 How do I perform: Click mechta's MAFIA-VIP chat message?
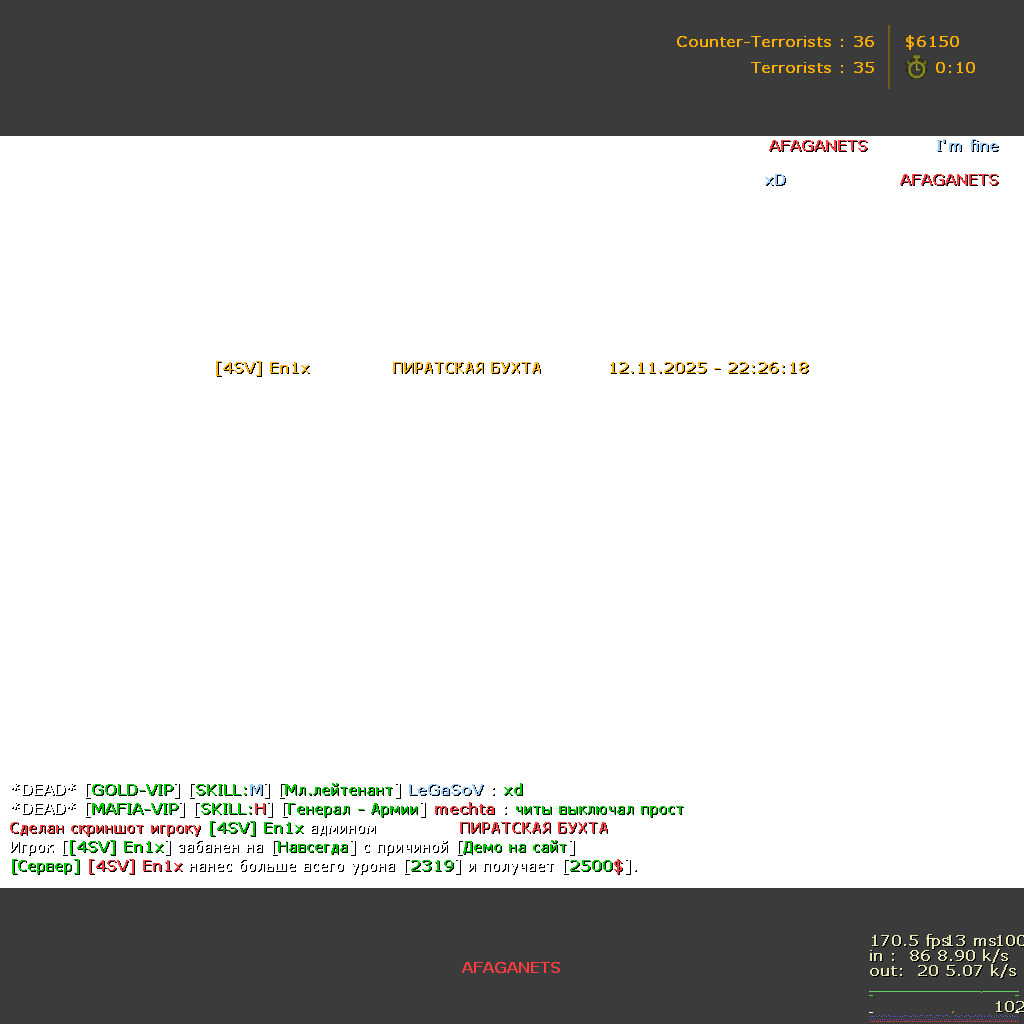[x=599, y=809]
